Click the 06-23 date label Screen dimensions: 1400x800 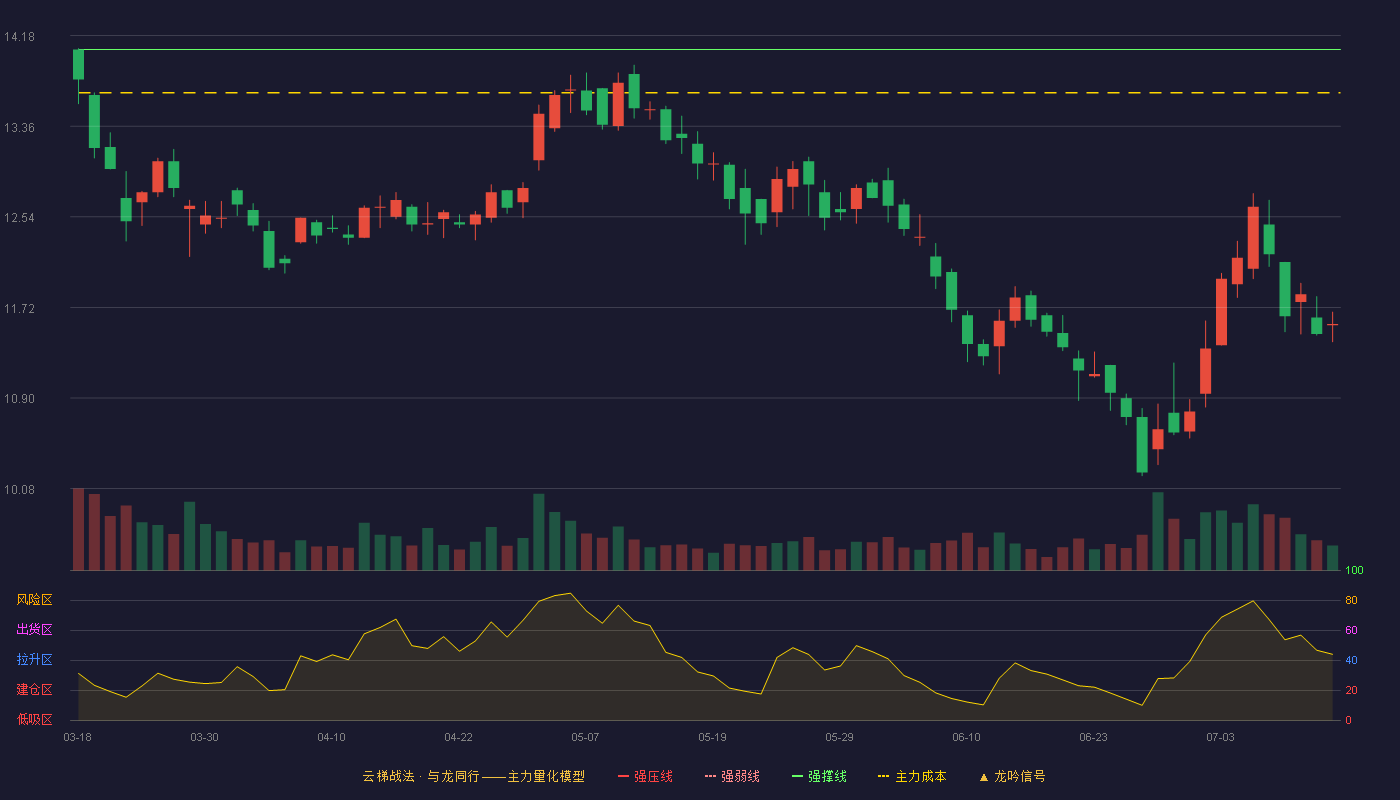click(1093, 737)
